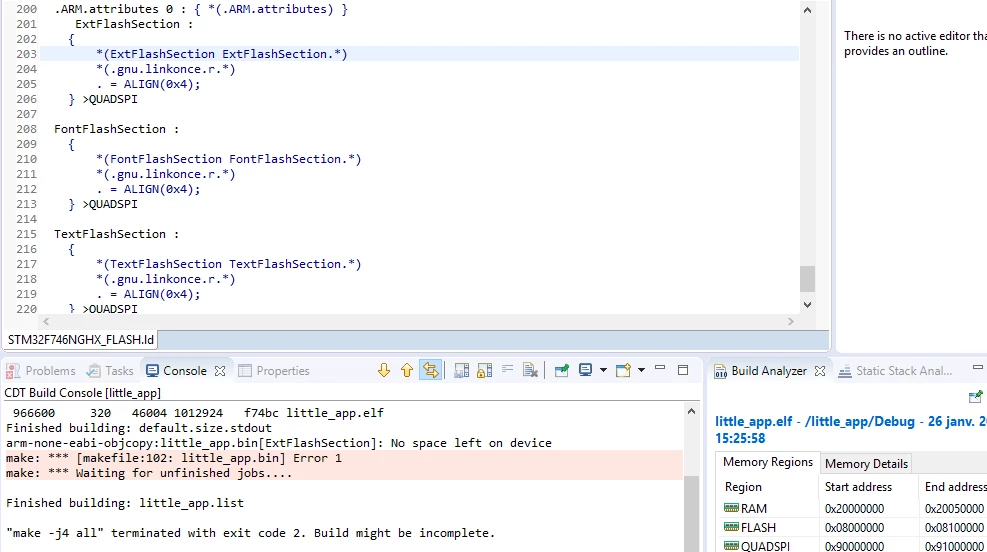Select the RAM memory region row
Screen dimensions: 987x552
point(852,509)
